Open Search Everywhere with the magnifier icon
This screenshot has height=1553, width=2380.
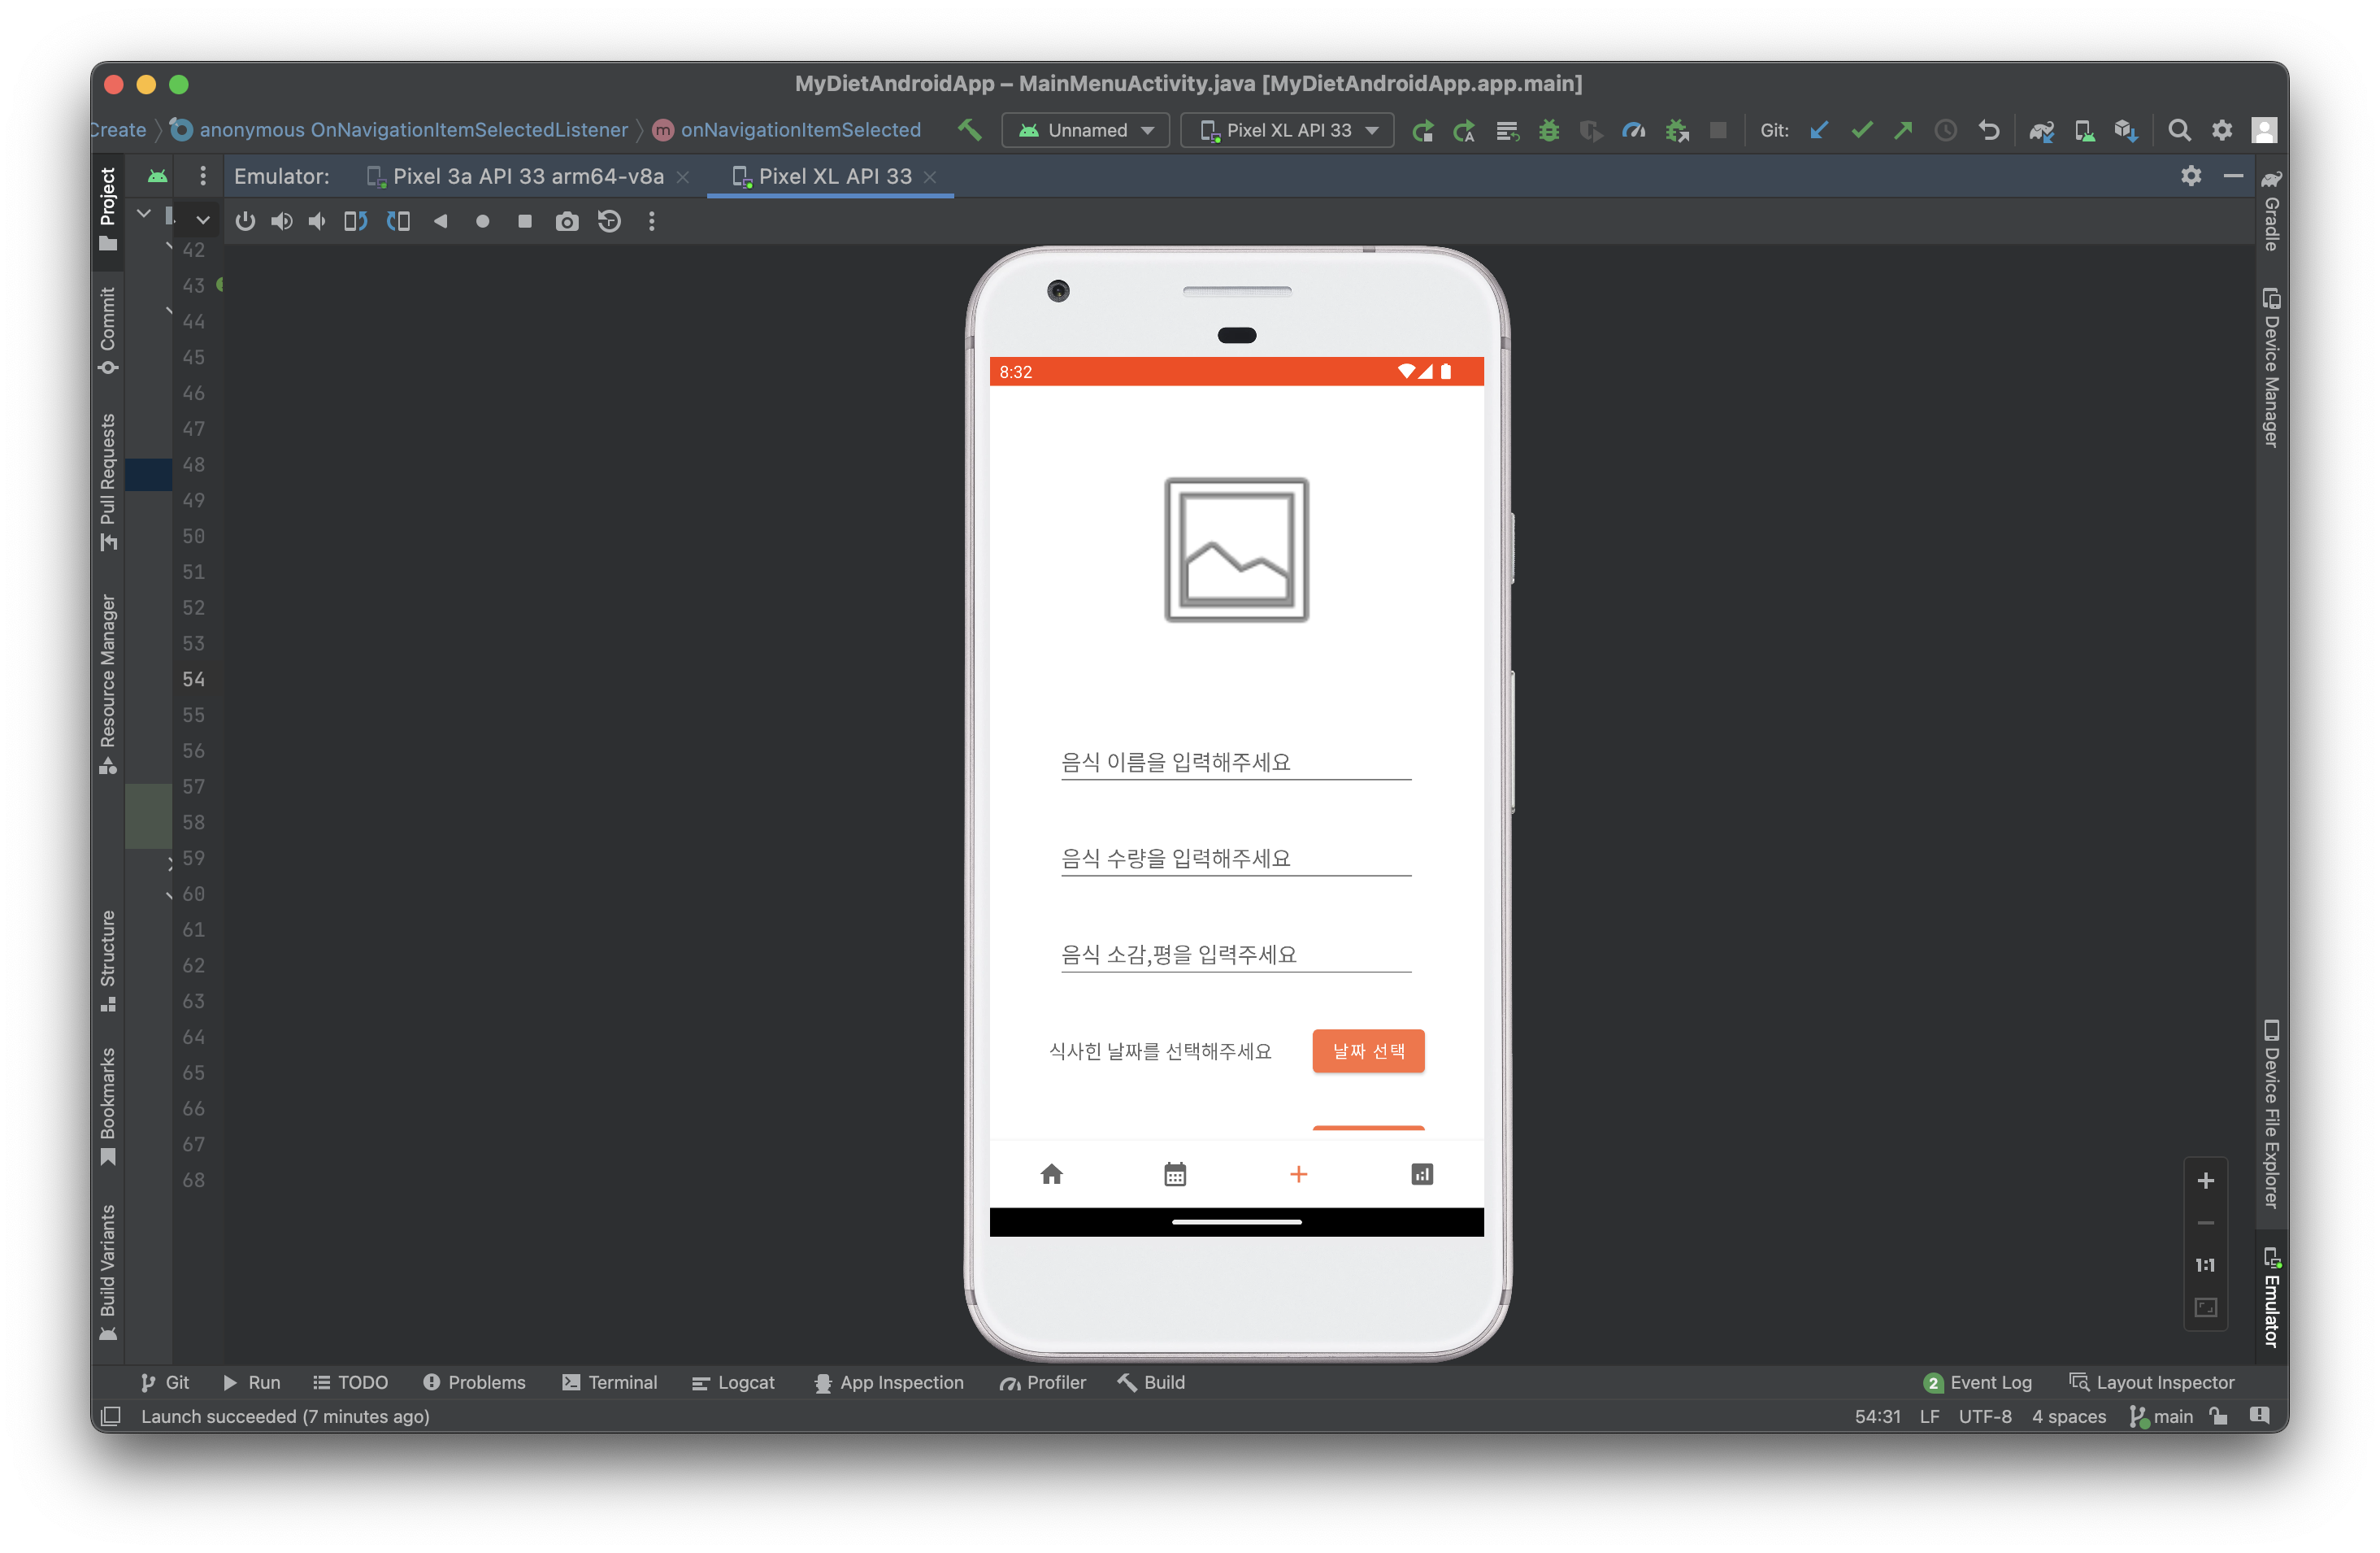[2179, 130]
